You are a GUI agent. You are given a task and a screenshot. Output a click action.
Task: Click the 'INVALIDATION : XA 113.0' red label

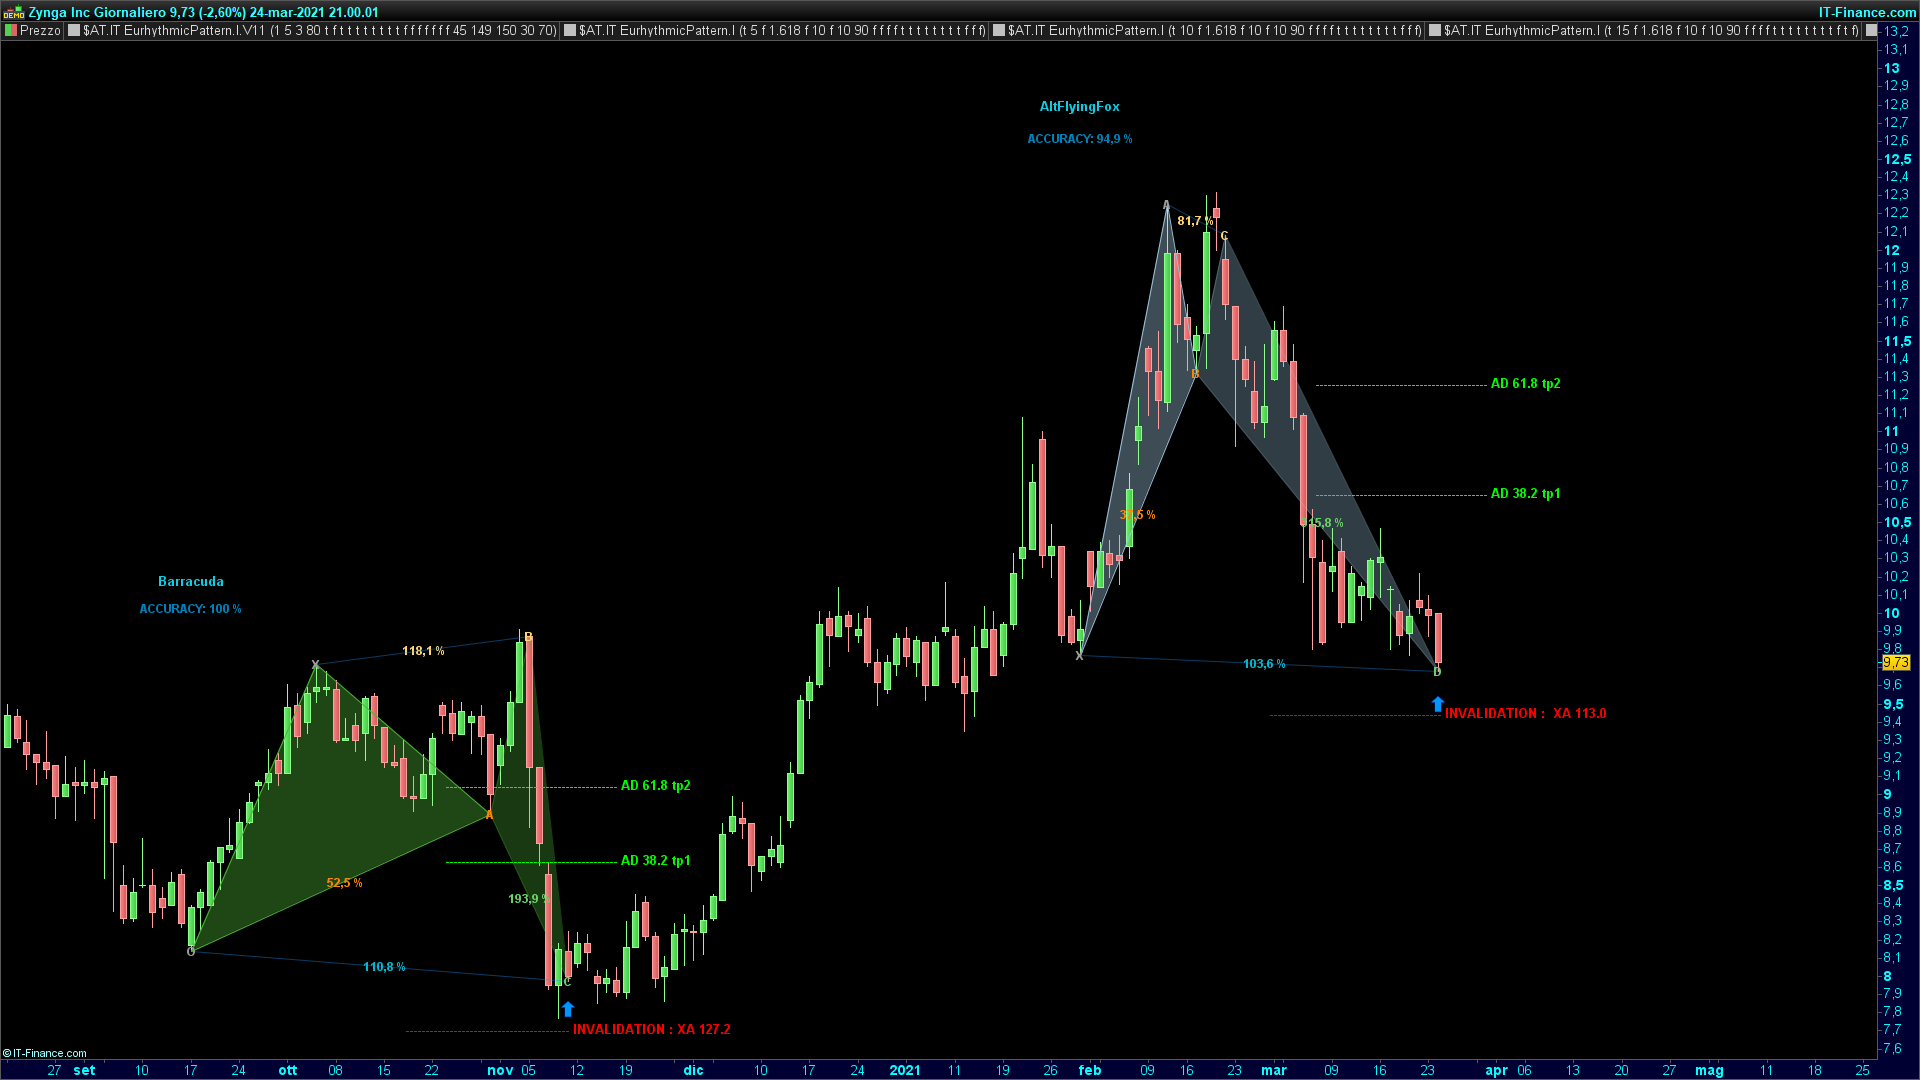click(x=1525, y=714)
